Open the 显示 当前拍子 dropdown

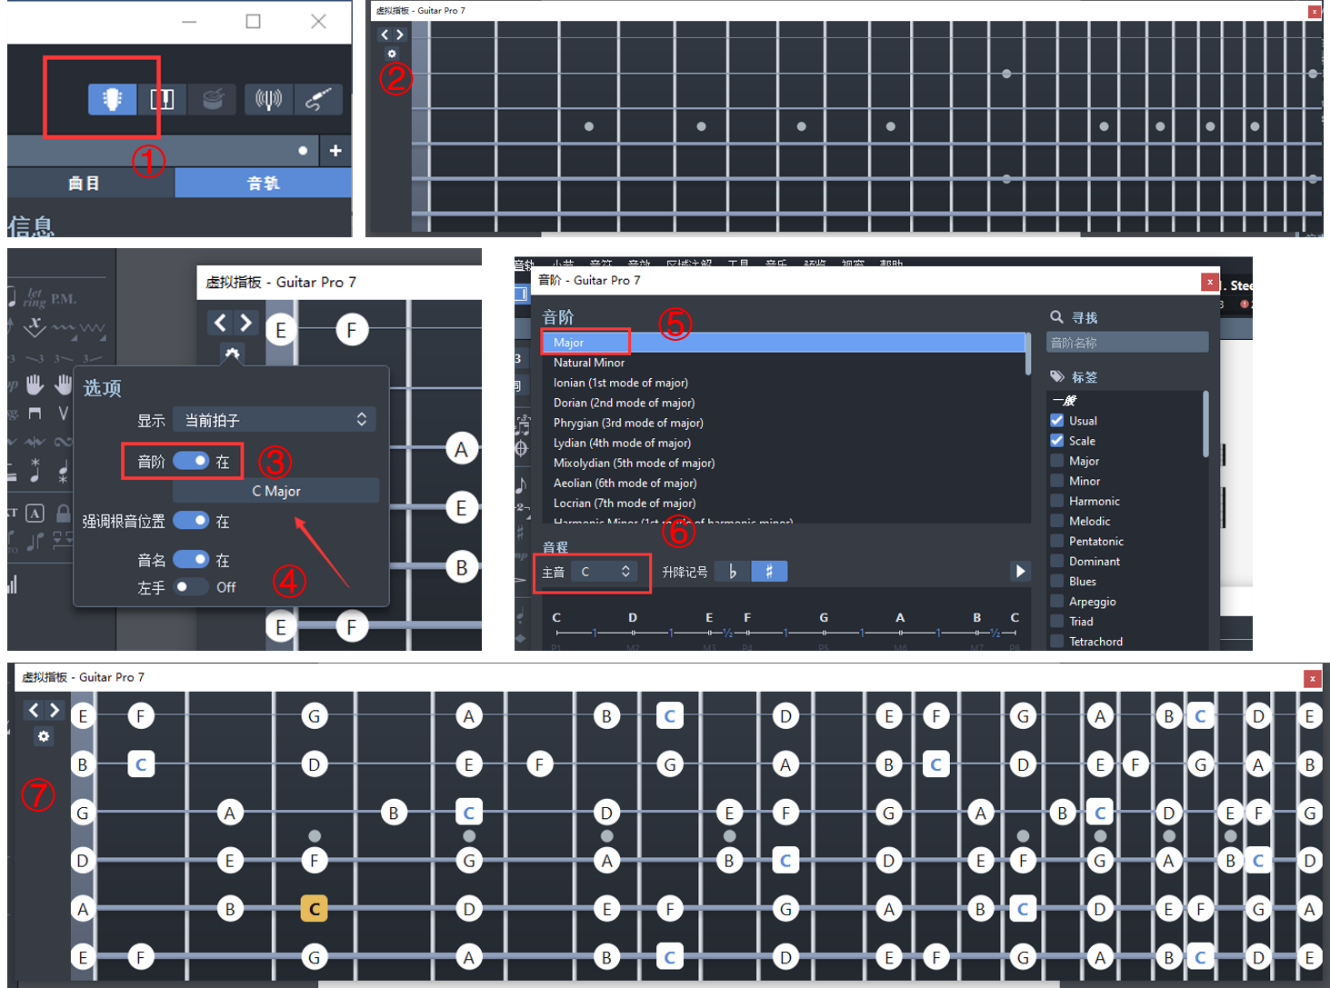(x=274, y=420)
